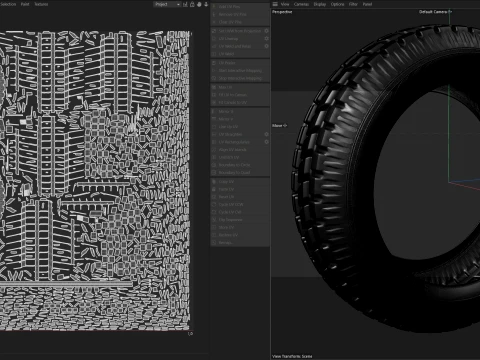The image size is (480, 360).
Task: Open the viewport hamburger menu
Action: 275,4
